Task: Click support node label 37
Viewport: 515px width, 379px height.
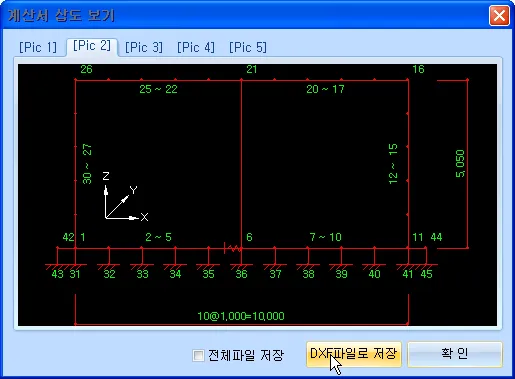Action: coord(275,274)
